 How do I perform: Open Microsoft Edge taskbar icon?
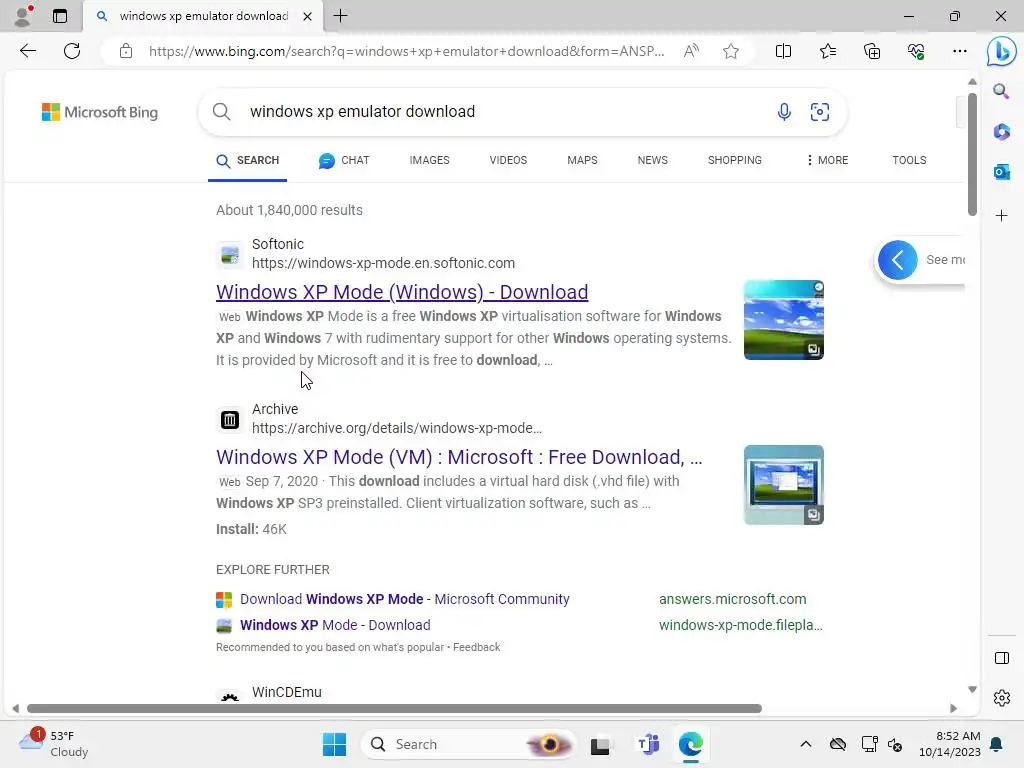(x=690, y=744)
